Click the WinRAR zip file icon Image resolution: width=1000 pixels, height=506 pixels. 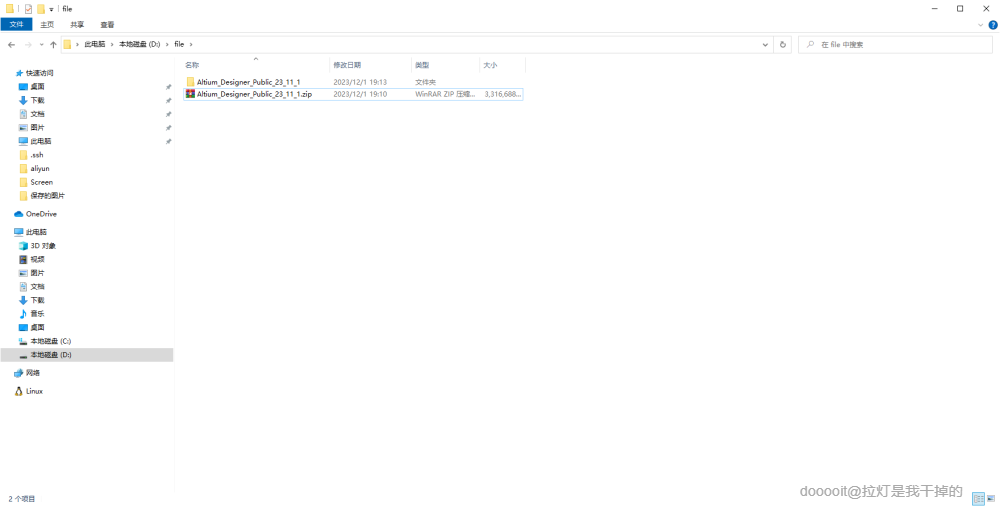(x=190, y=94)
